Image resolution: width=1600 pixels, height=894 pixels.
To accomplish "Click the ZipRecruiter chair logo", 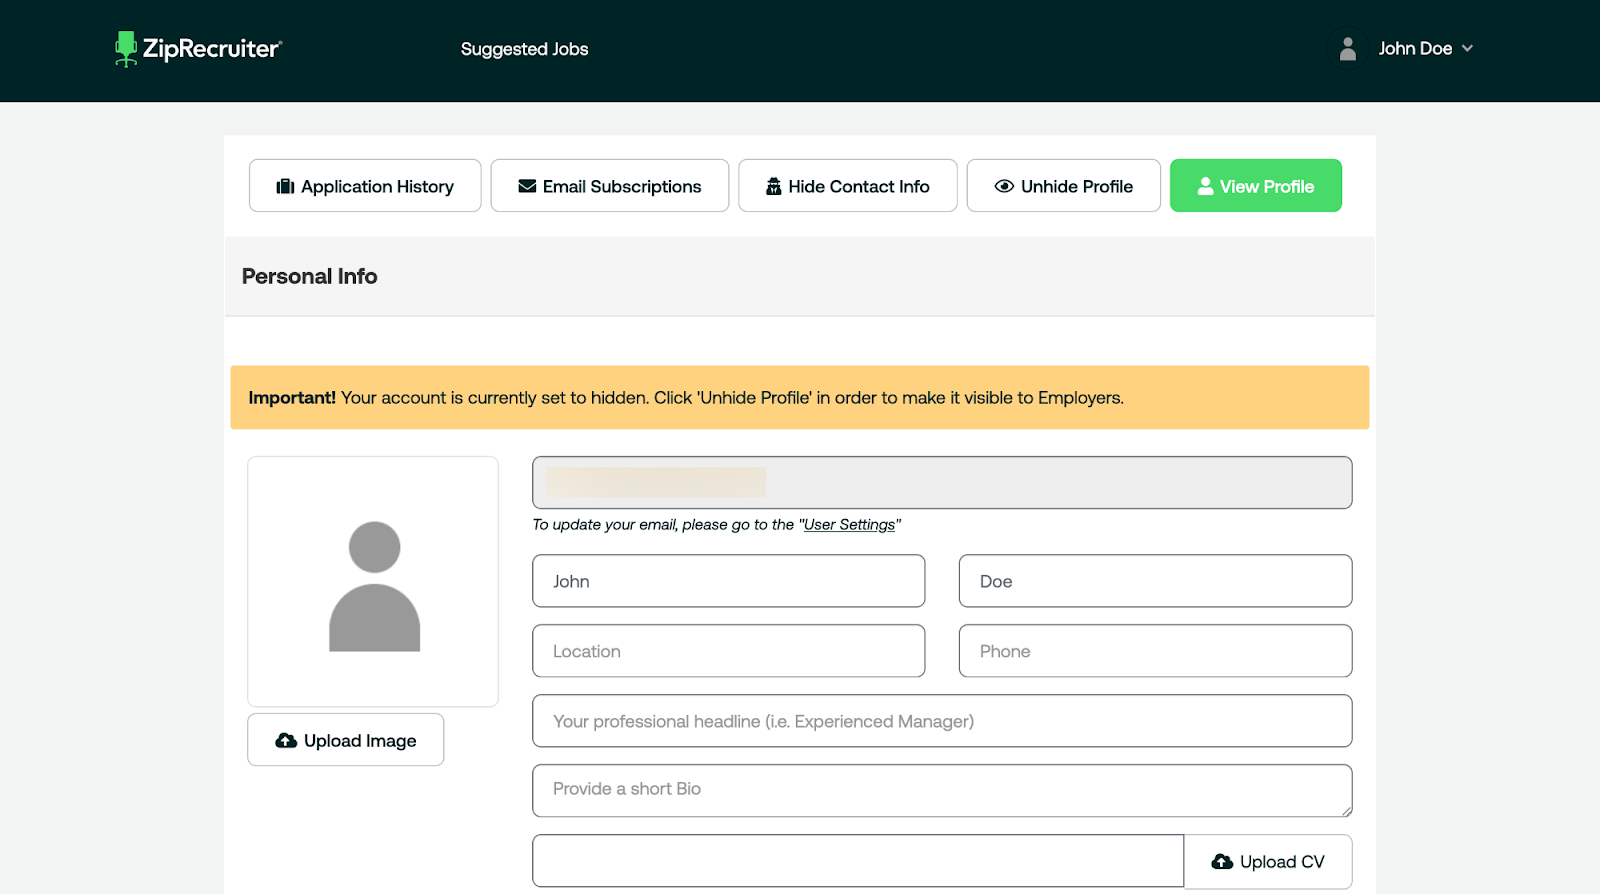I will [126, 49].
